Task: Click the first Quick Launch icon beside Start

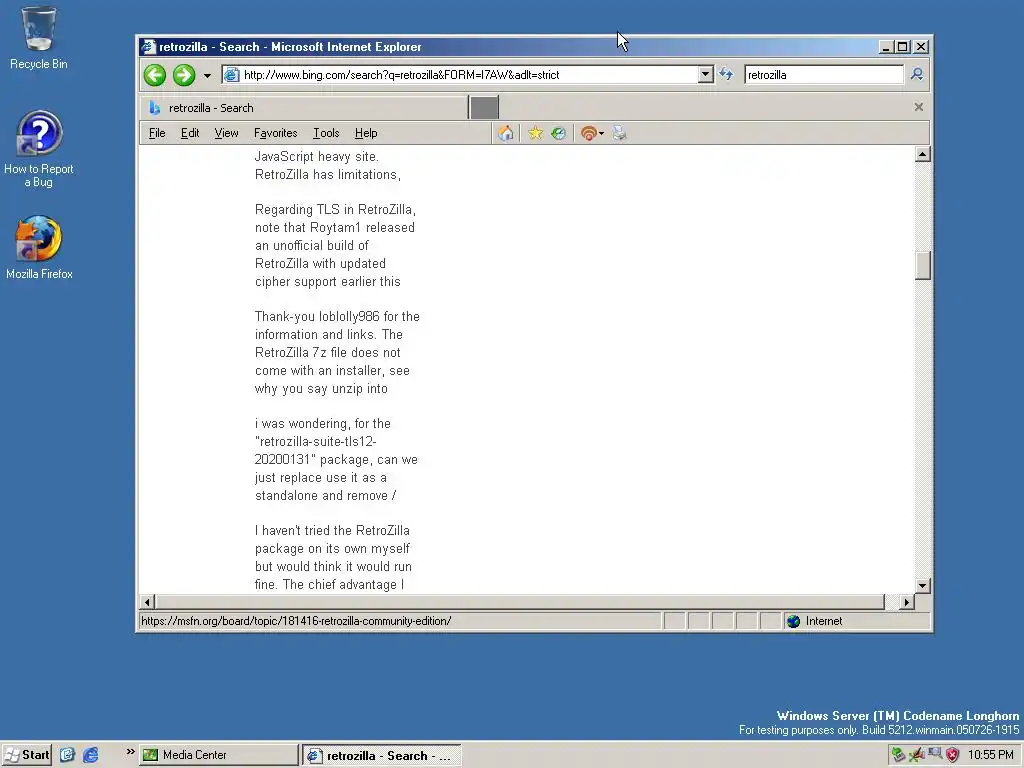Action: [x=67, y=755]
